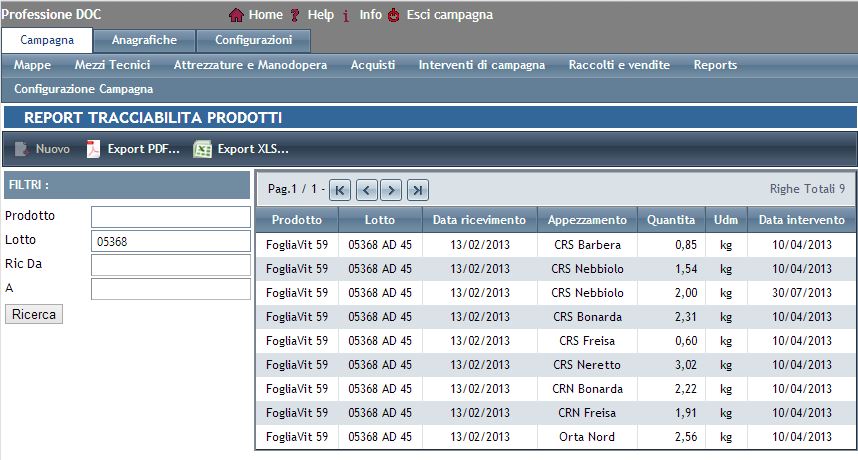Screen dimensions: 858x460
Task: Click into the Prodotto filter field
Action: tap(170, 217)
